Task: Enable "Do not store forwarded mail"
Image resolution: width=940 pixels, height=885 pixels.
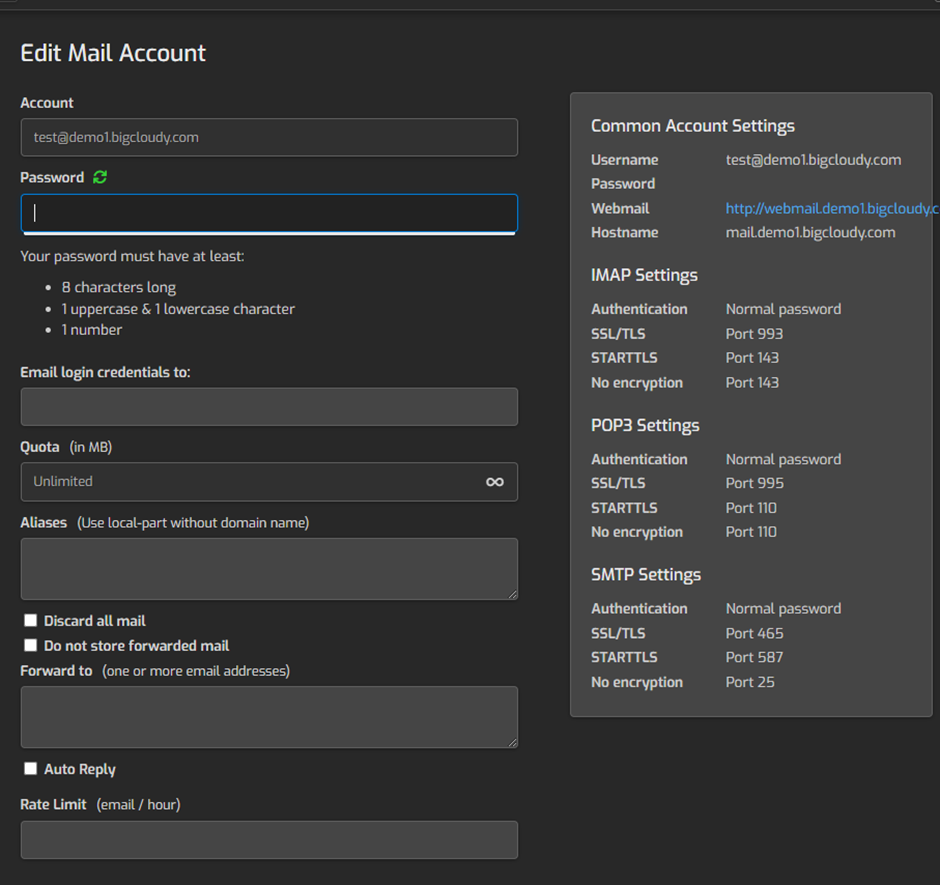Action: pyautogui.click(x=30, y=645)
